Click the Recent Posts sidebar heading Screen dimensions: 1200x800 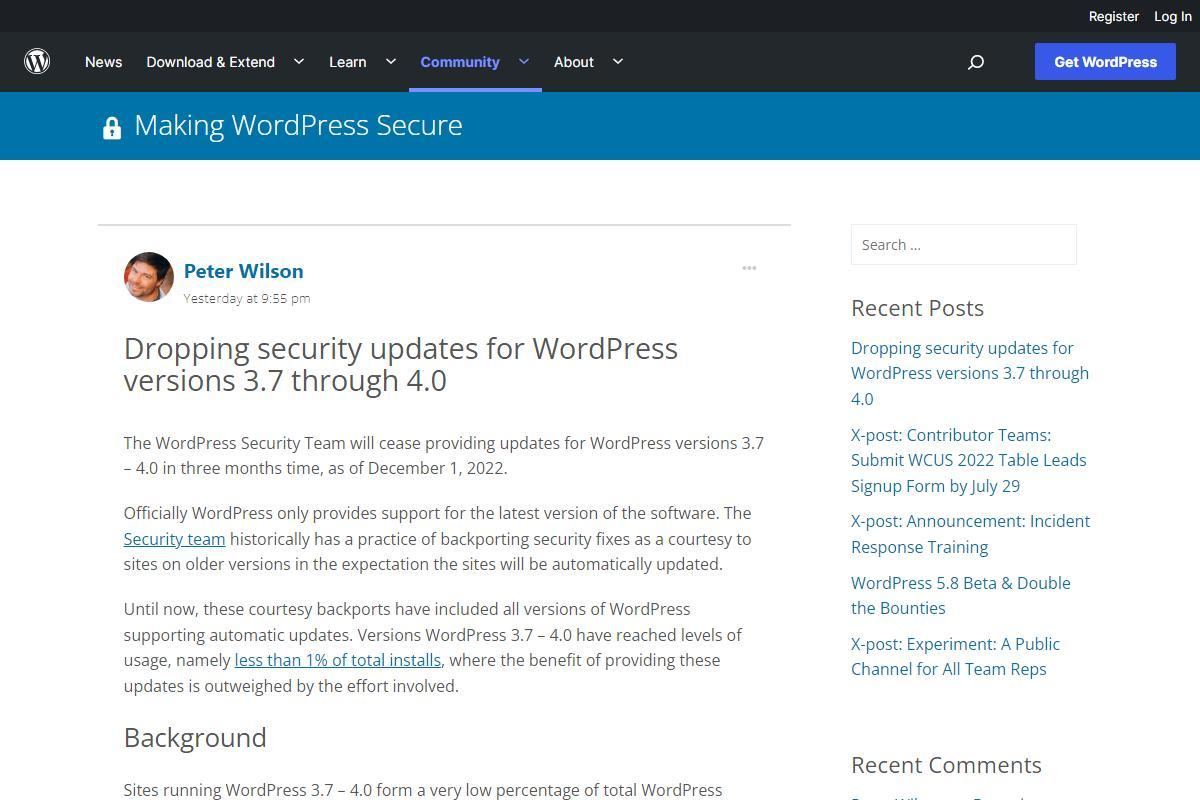917,308
